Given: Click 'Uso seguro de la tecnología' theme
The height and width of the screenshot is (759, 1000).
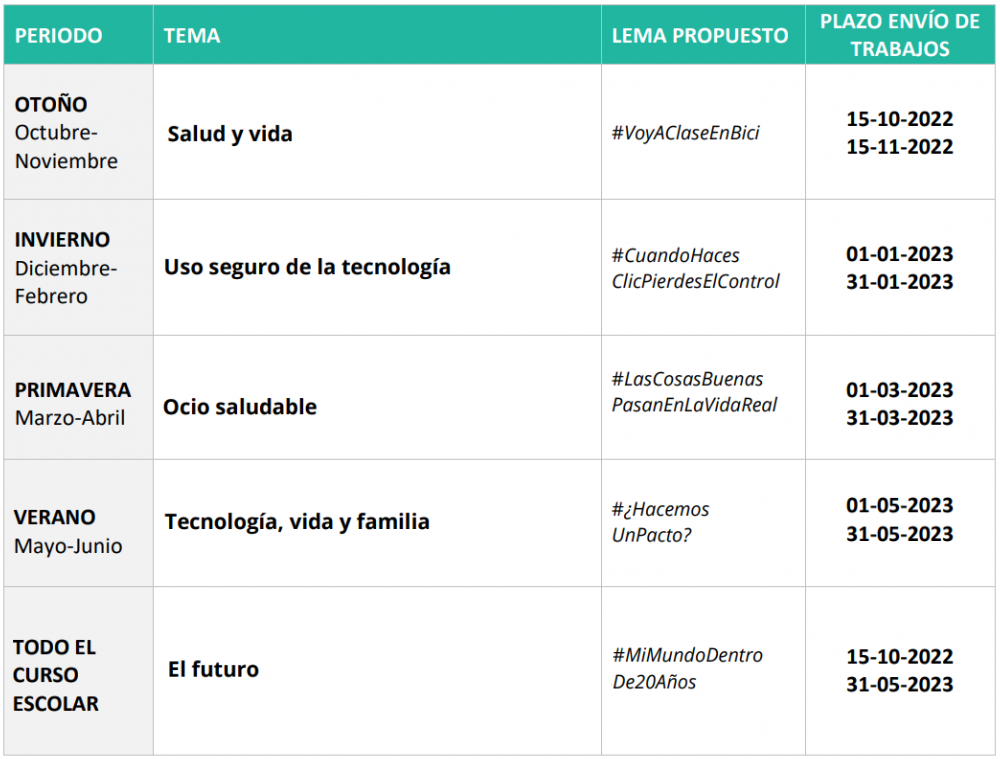Looking at the screenshot, I should tap(307, 267).
